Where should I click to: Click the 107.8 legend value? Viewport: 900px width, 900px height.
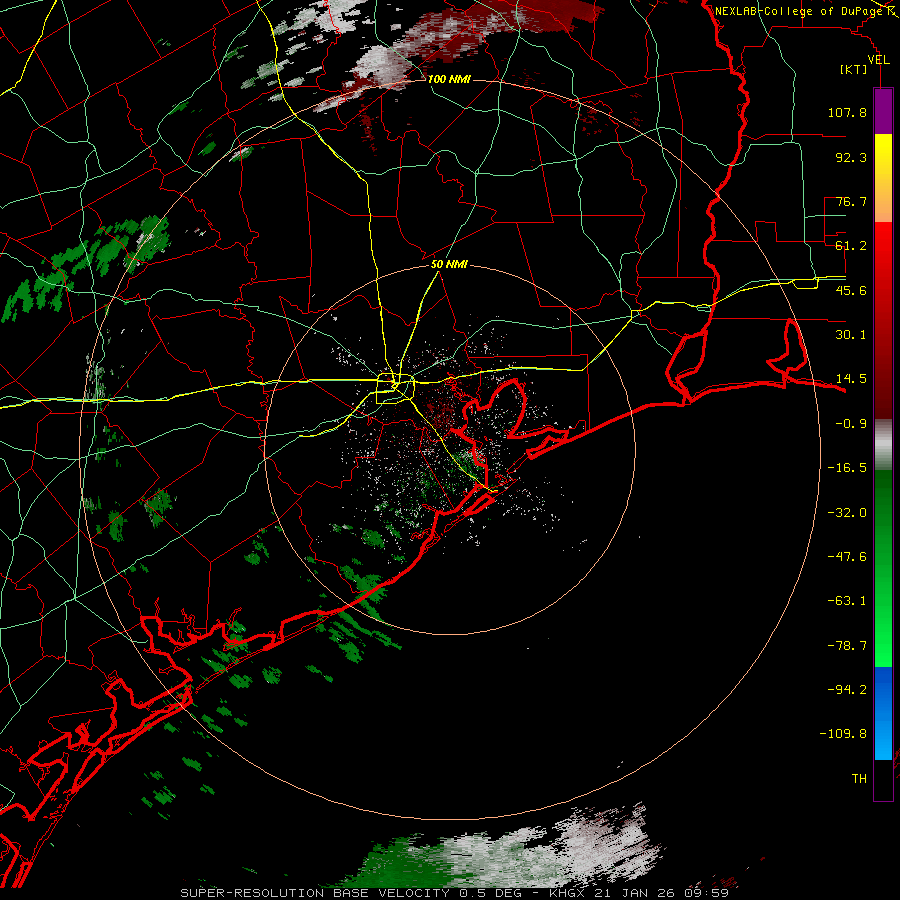pyautogui.click(x=847, y=112)
